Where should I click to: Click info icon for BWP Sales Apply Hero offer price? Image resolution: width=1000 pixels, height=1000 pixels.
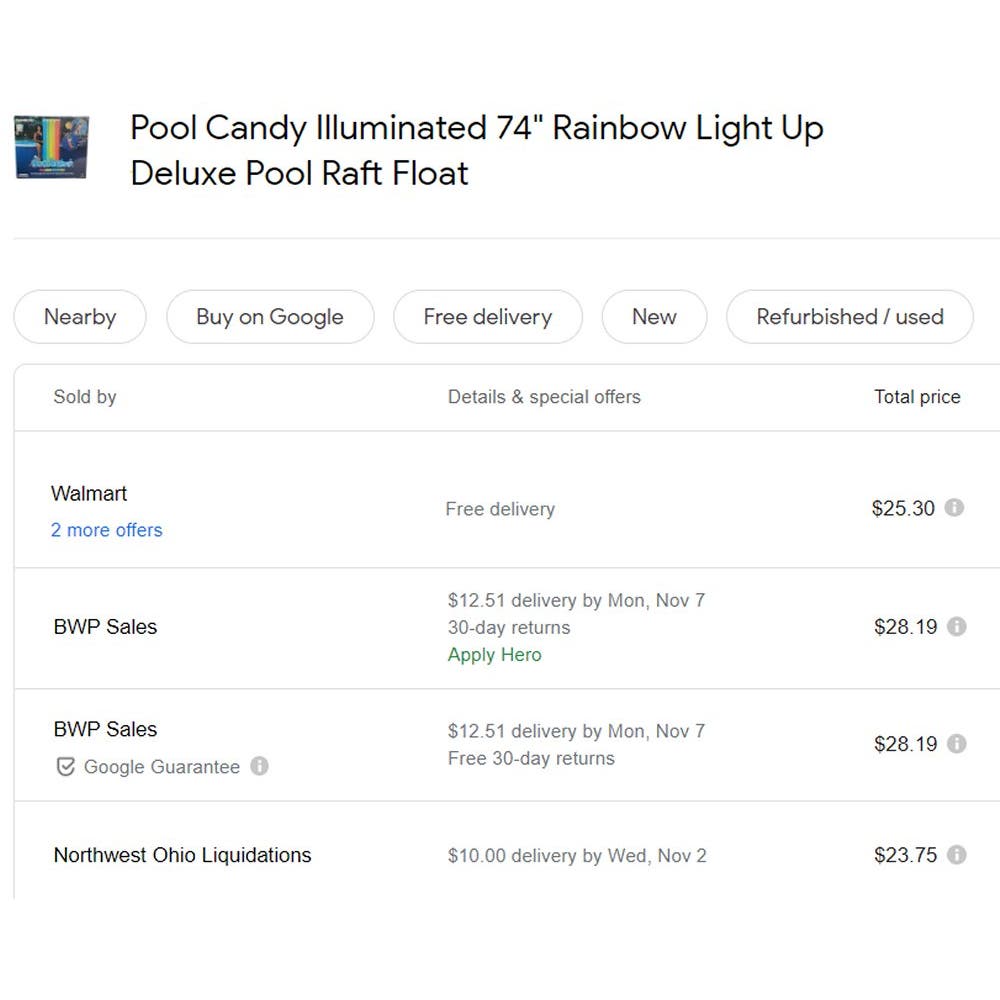point(956,627)
